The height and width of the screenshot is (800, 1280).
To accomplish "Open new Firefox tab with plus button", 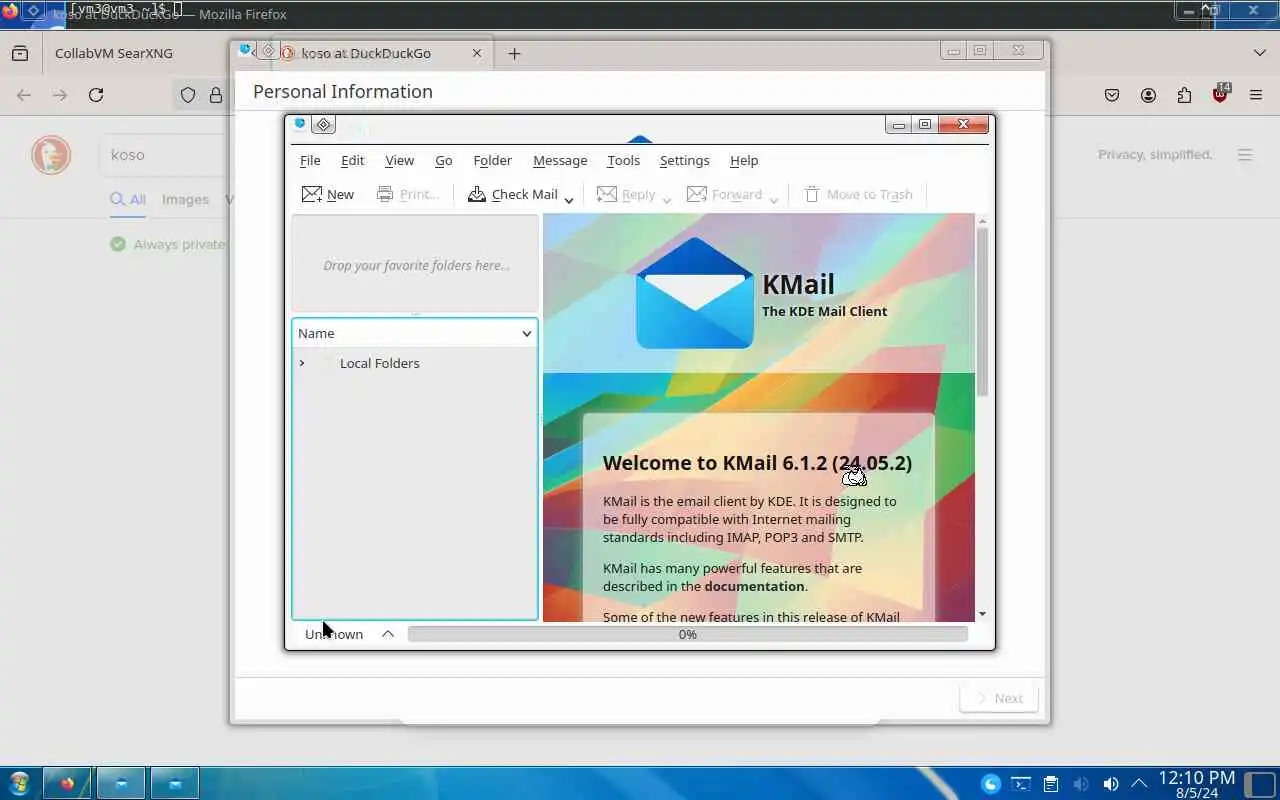I will (x=514, y=54).
